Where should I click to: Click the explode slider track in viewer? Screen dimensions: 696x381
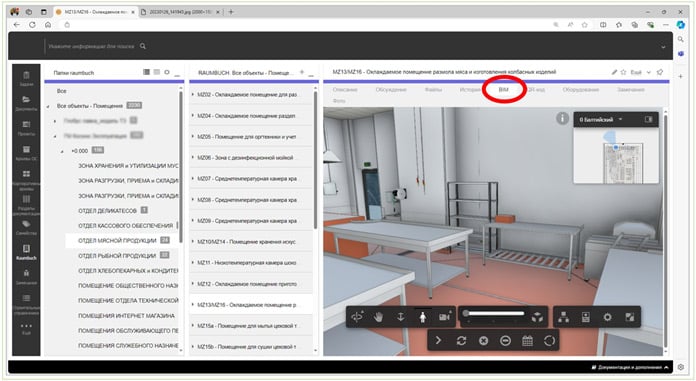tap(496, 314)
